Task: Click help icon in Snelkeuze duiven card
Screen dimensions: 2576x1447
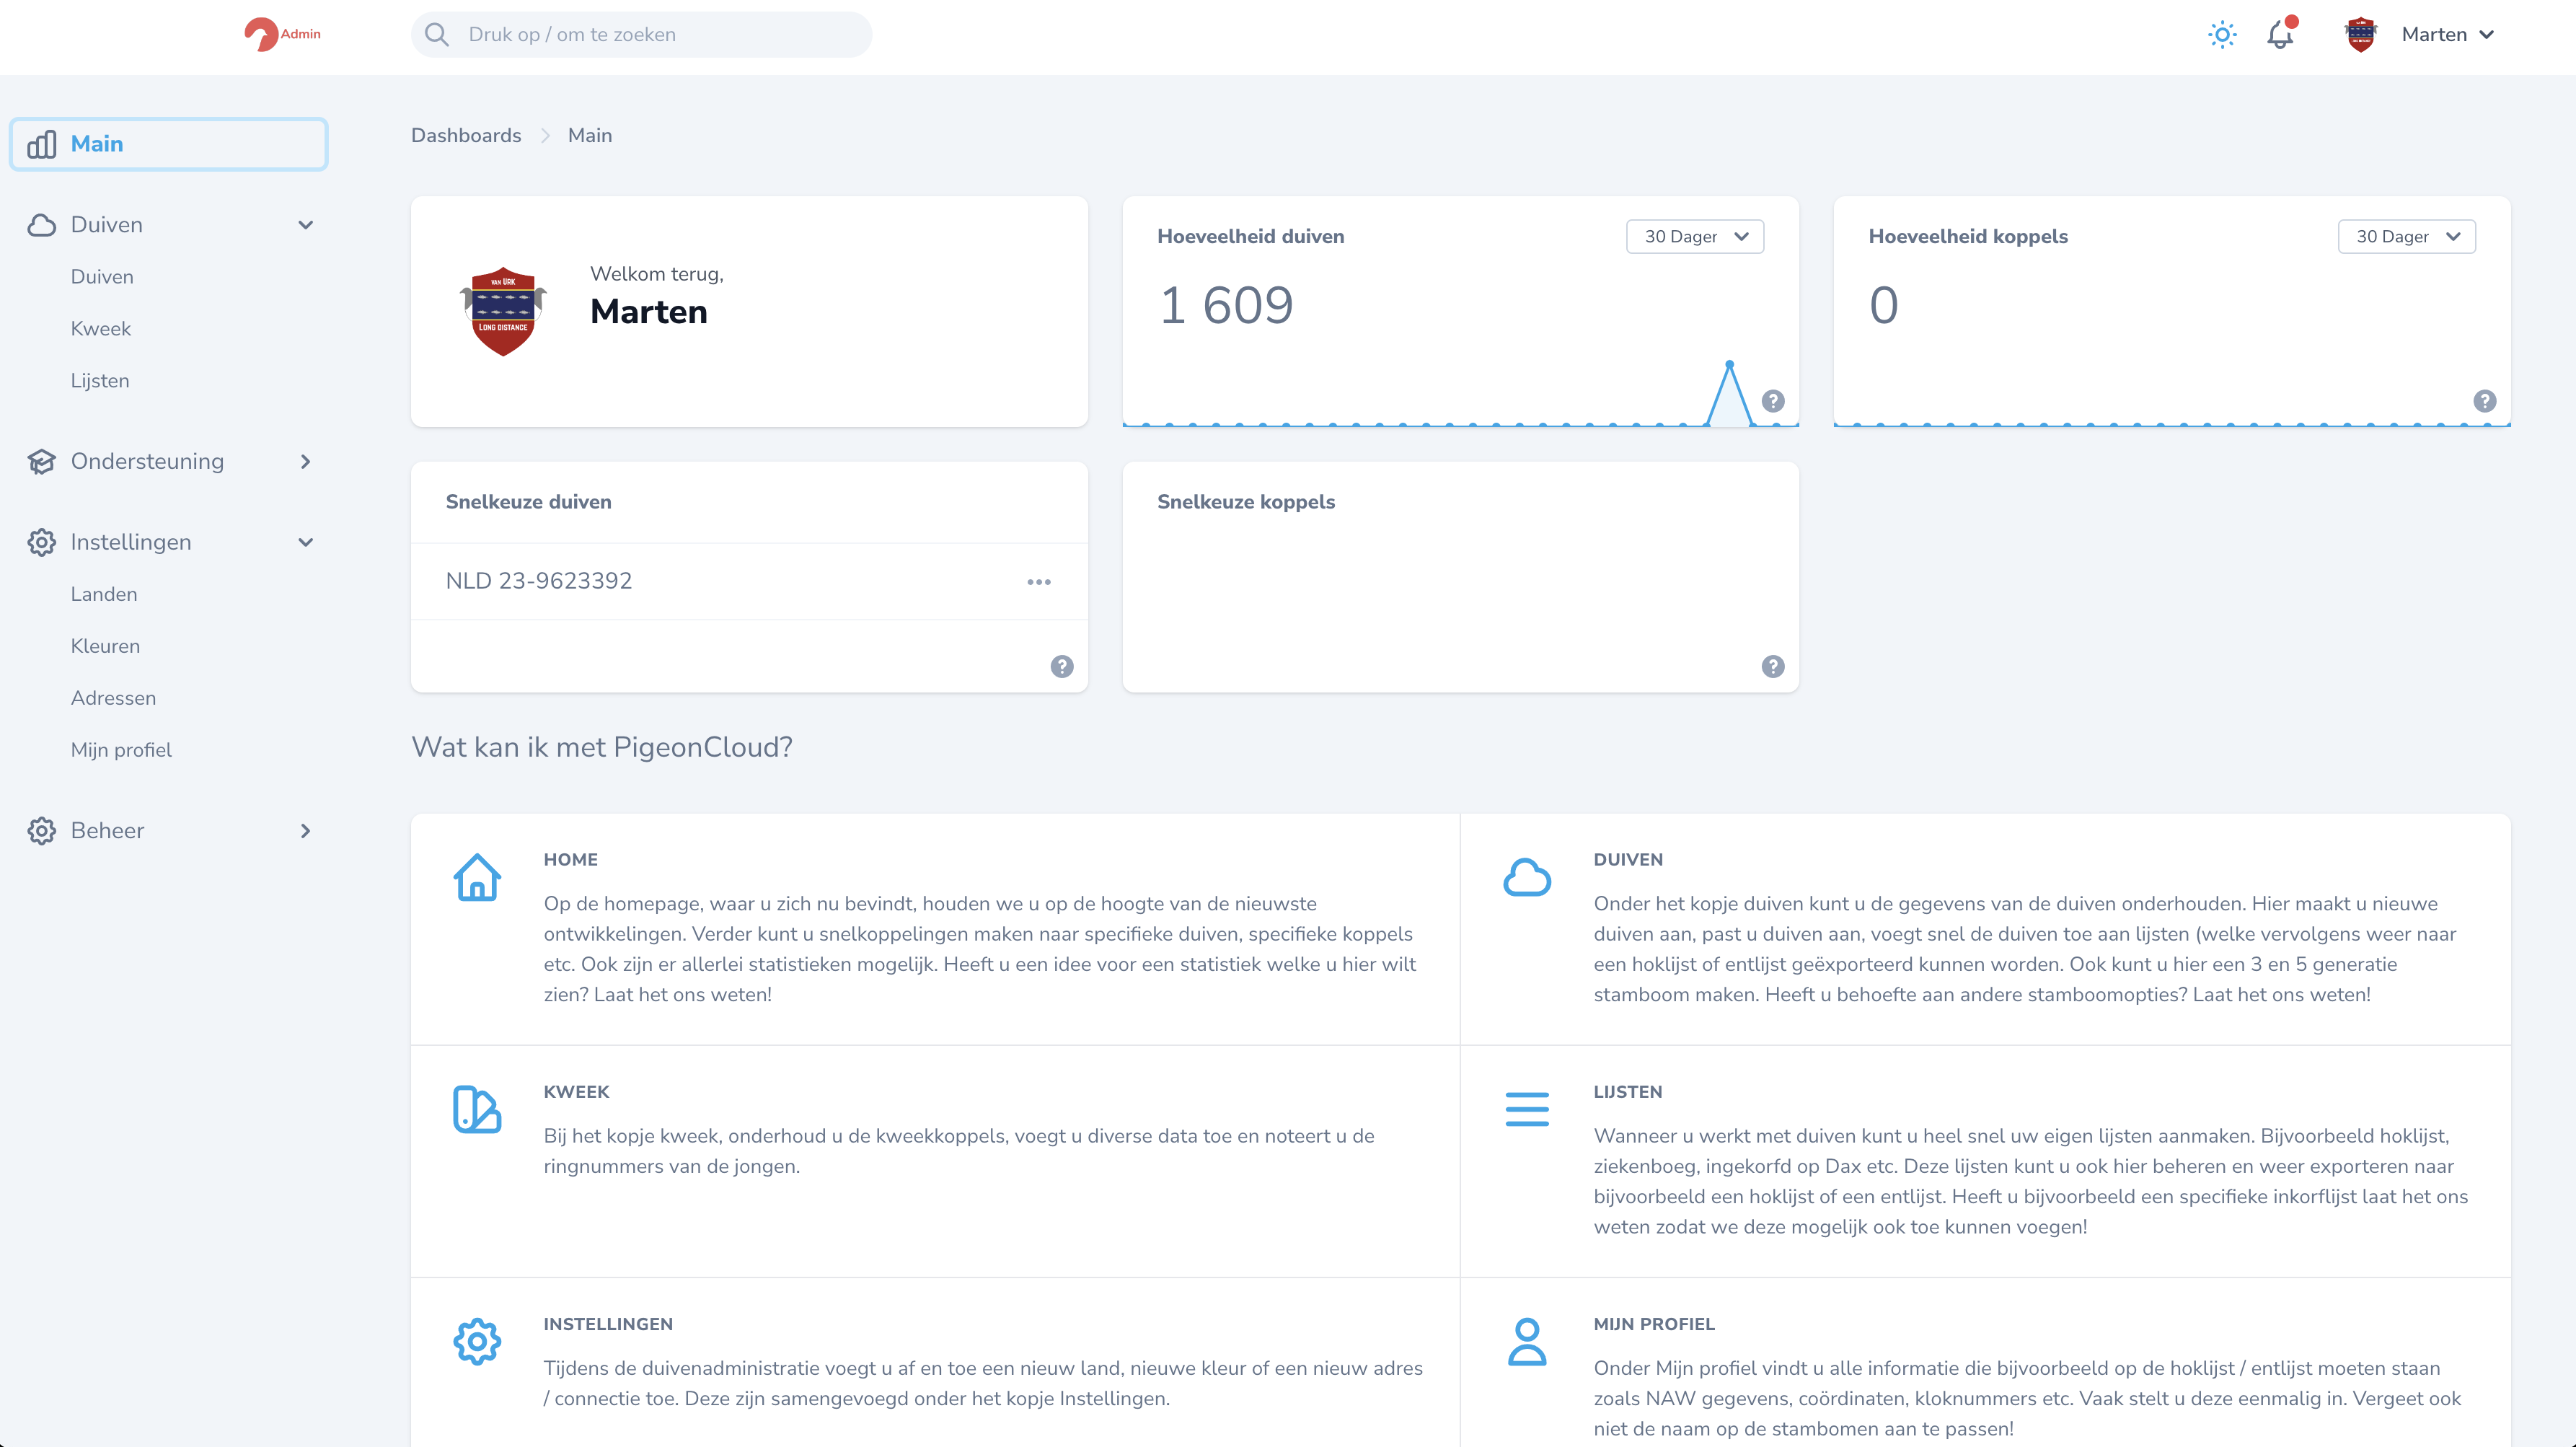Action: click(1061, 666)
